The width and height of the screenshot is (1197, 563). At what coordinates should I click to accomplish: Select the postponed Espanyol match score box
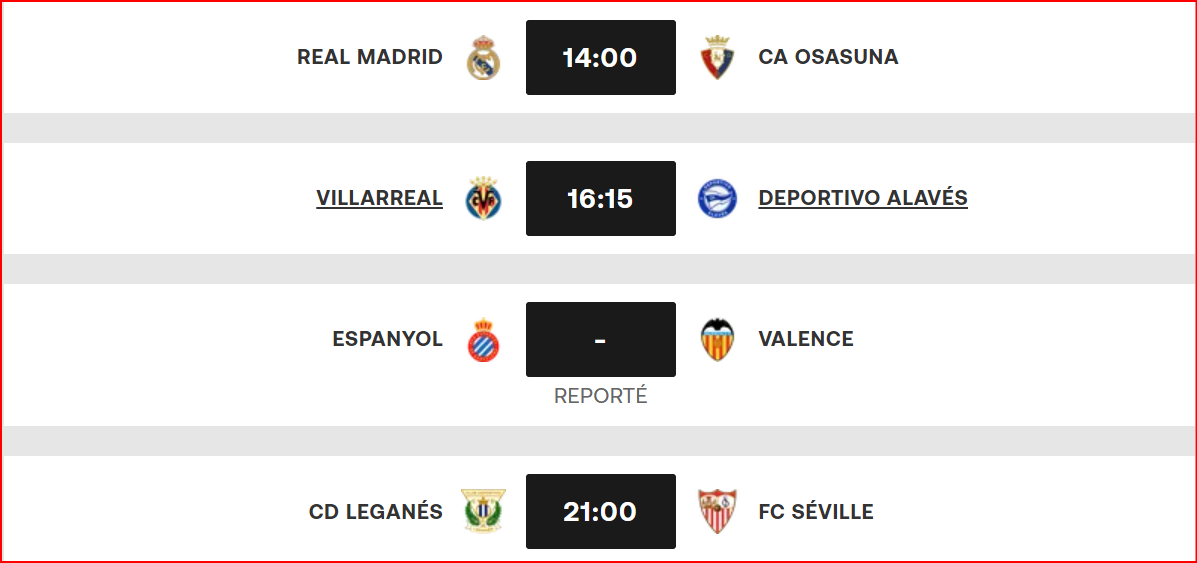pyautogui.click(x=601, y=339)
